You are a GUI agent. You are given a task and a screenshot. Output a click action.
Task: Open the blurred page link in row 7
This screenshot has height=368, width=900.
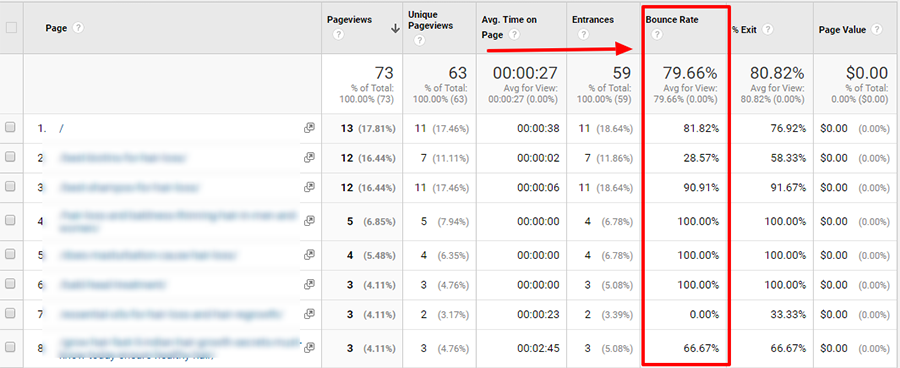pos(171,314)
